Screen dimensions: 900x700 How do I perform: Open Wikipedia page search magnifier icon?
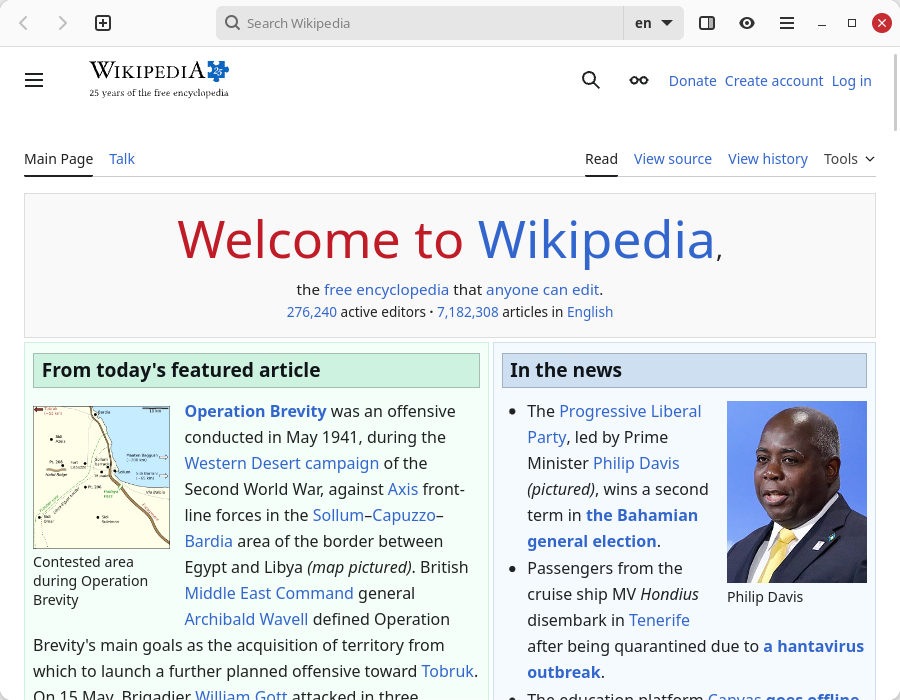591,80
